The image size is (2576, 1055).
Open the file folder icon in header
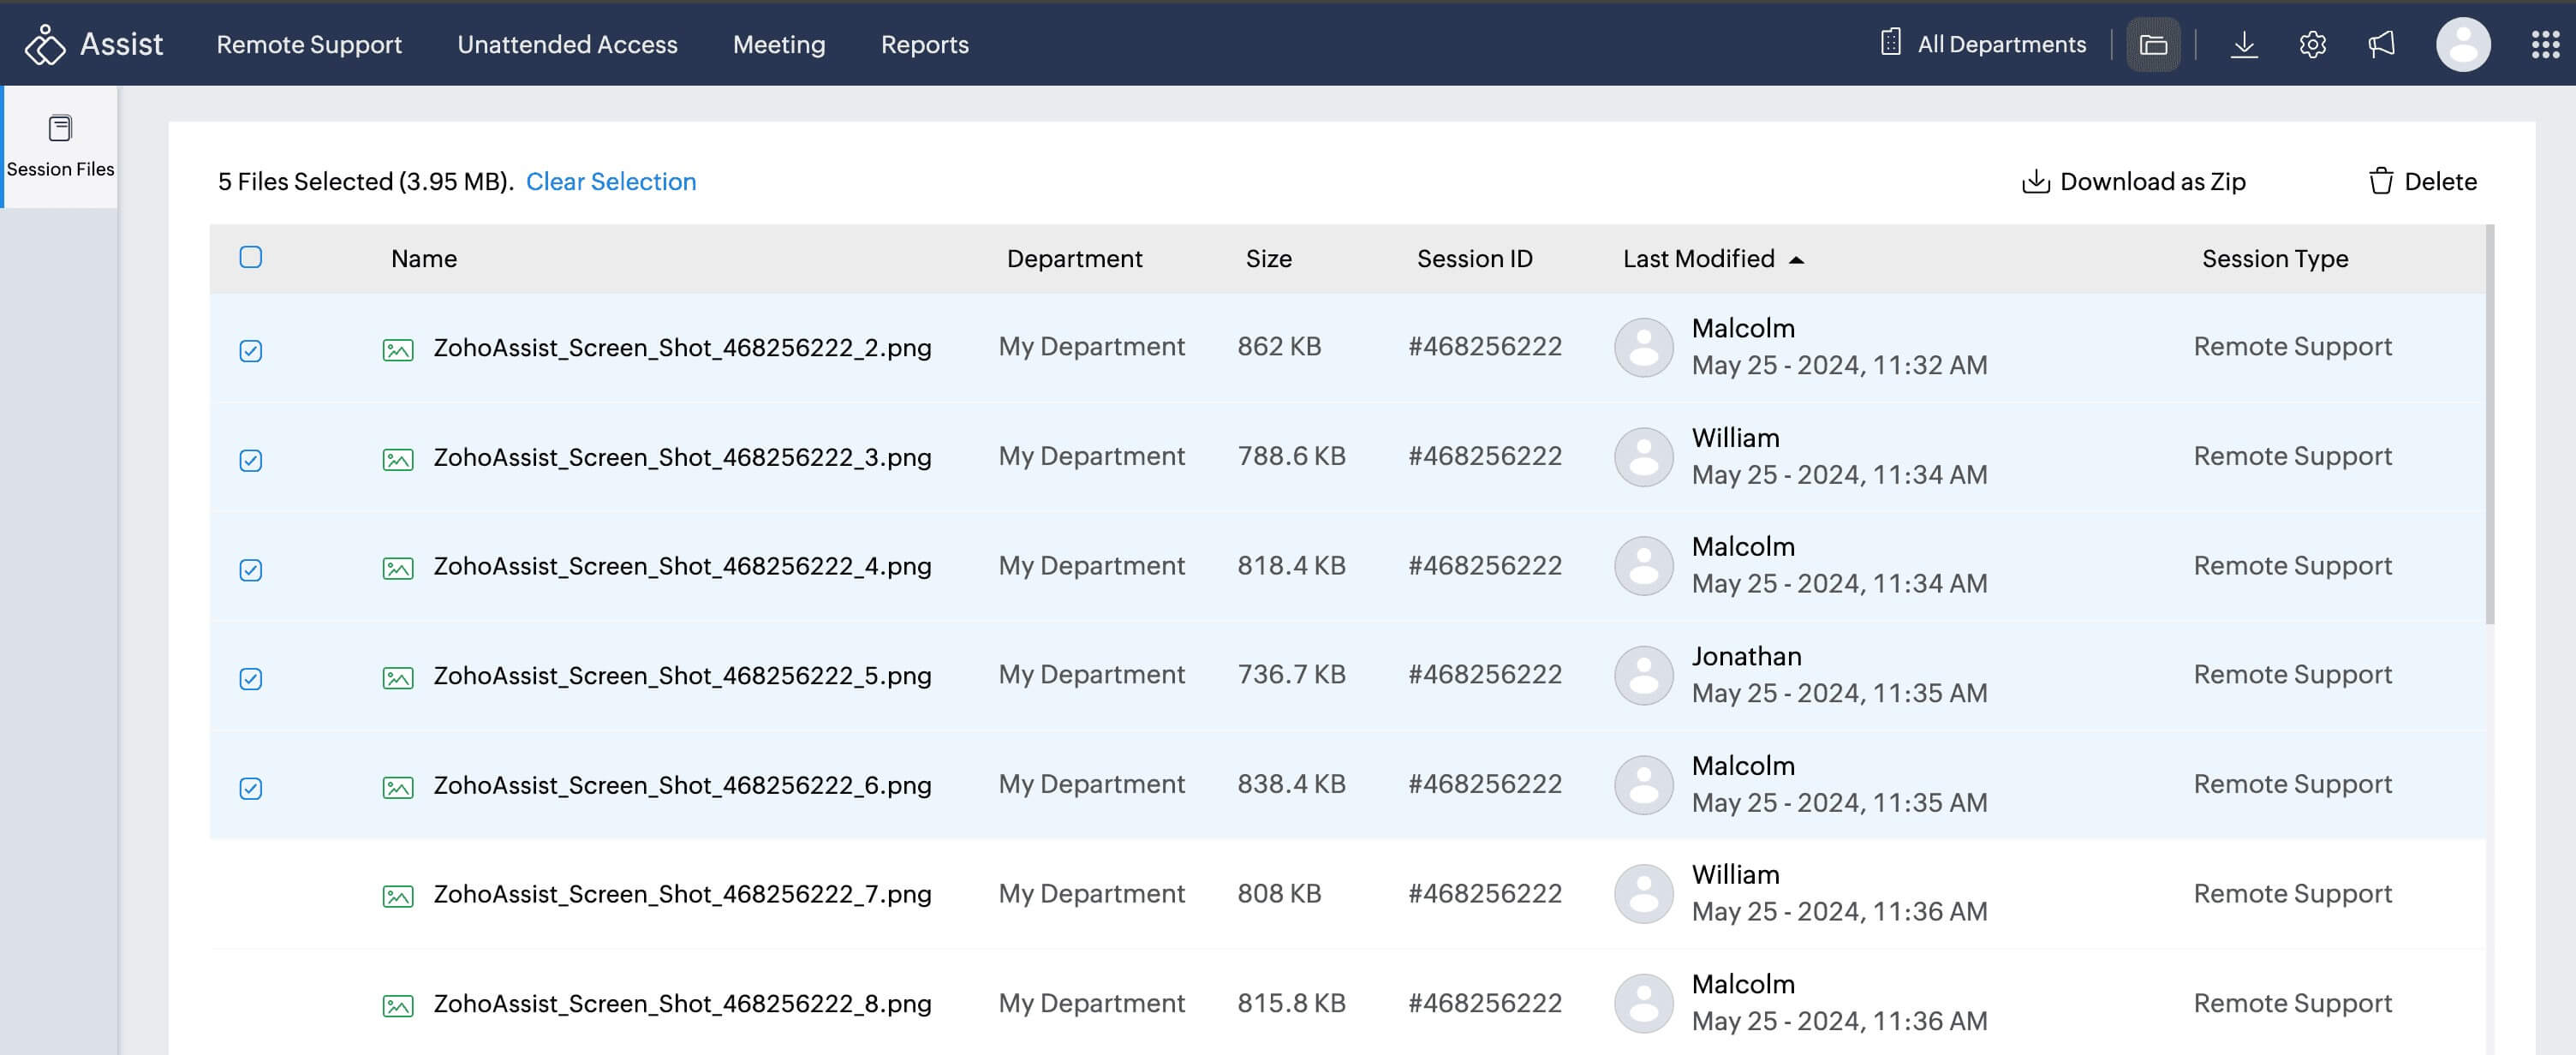point(2153,45)
